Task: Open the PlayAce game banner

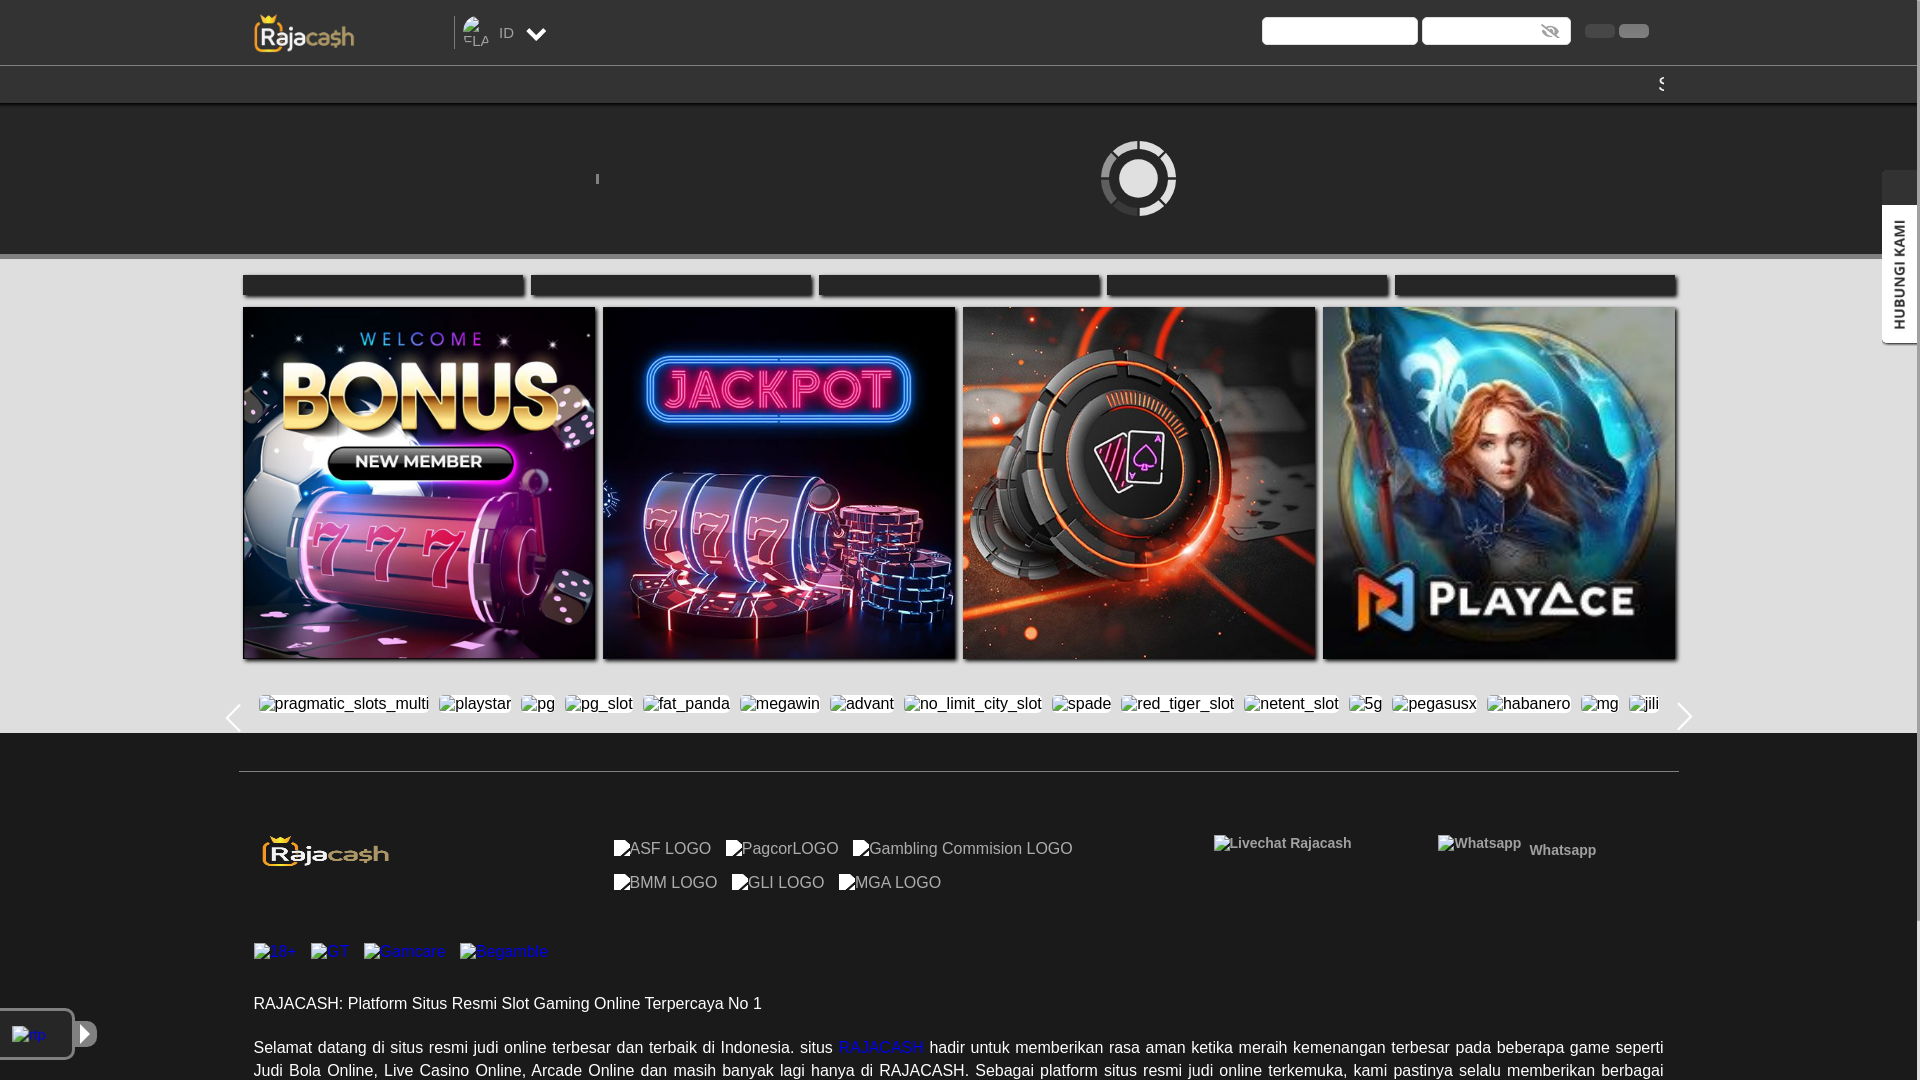Action: click(x=1499, y=483)
